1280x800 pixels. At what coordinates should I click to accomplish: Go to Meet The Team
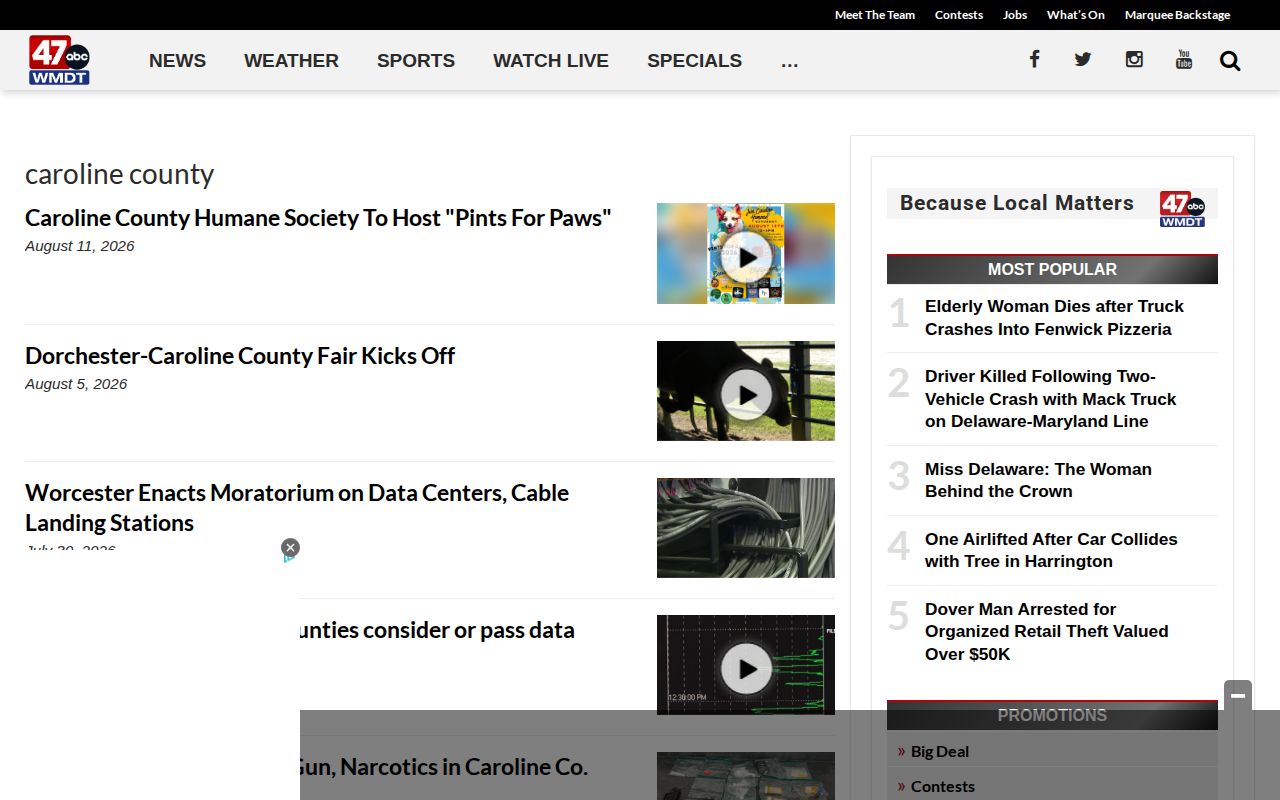[875, 15]
